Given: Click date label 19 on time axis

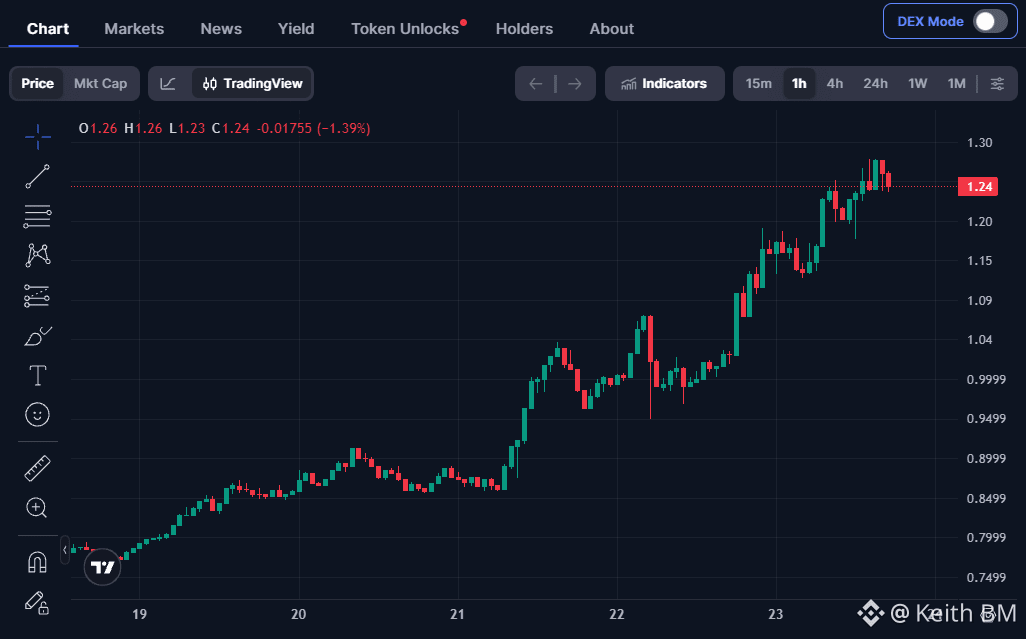Looking at the screenshot, I should point(139,614).
